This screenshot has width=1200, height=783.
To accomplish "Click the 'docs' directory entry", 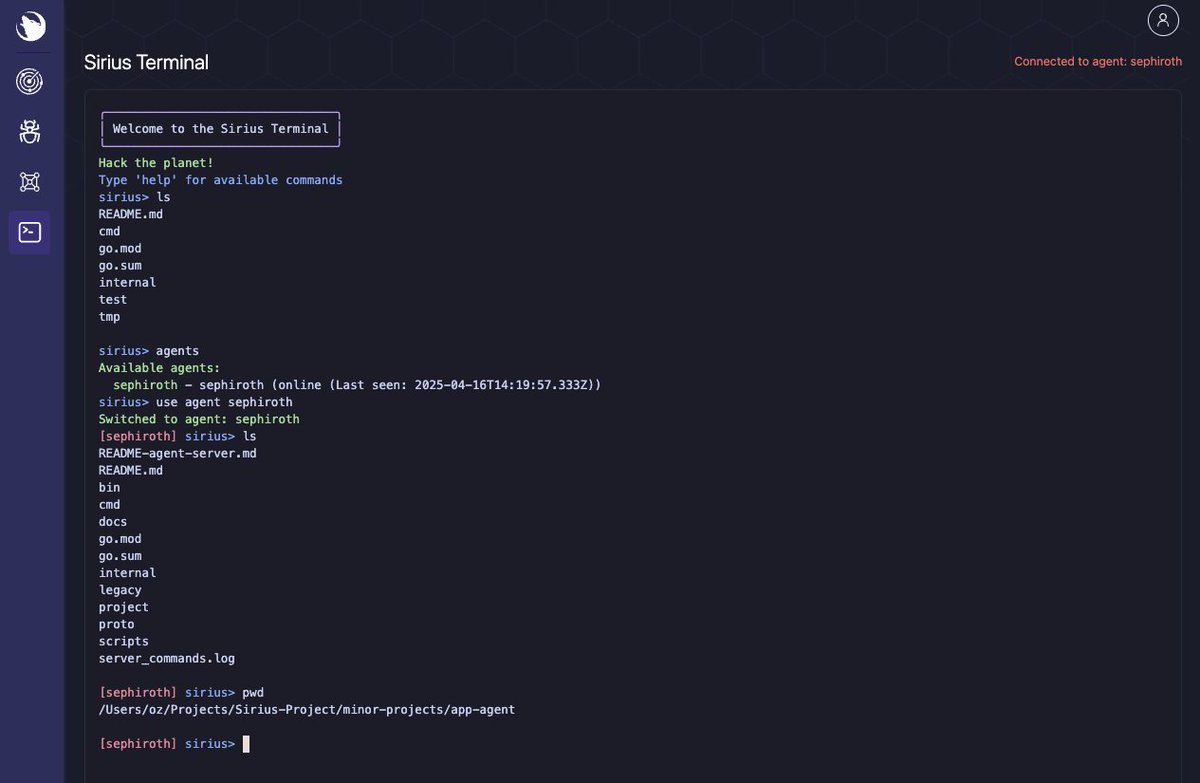I will click(x=113, y=522).
